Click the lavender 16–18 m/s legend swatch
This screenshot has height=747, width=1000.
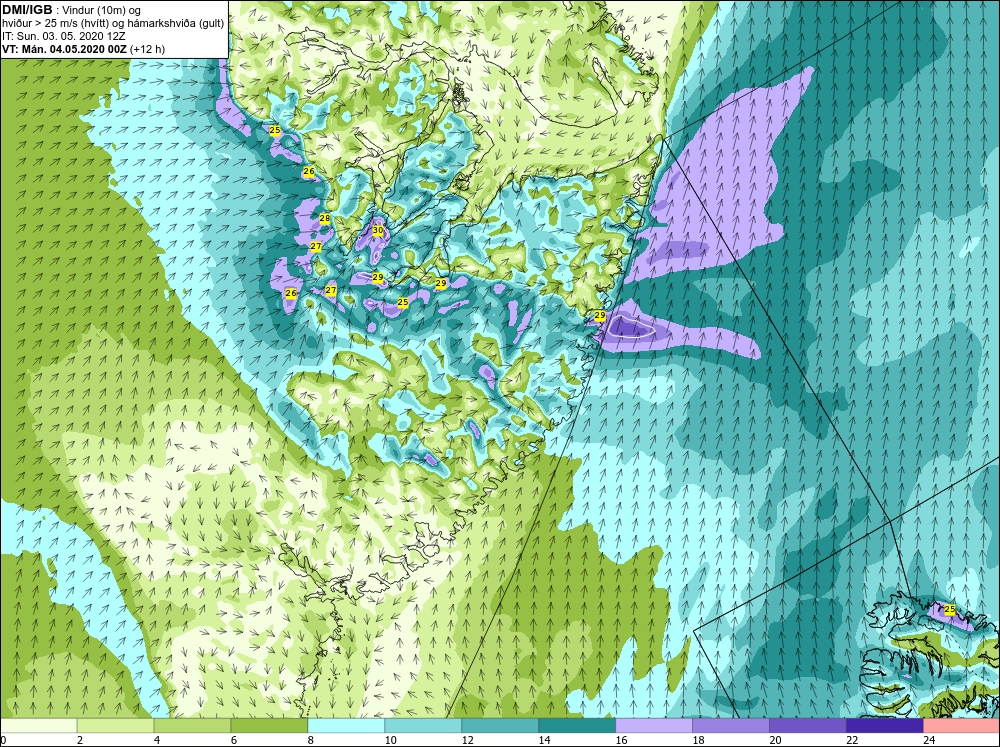tap(654, 726)
